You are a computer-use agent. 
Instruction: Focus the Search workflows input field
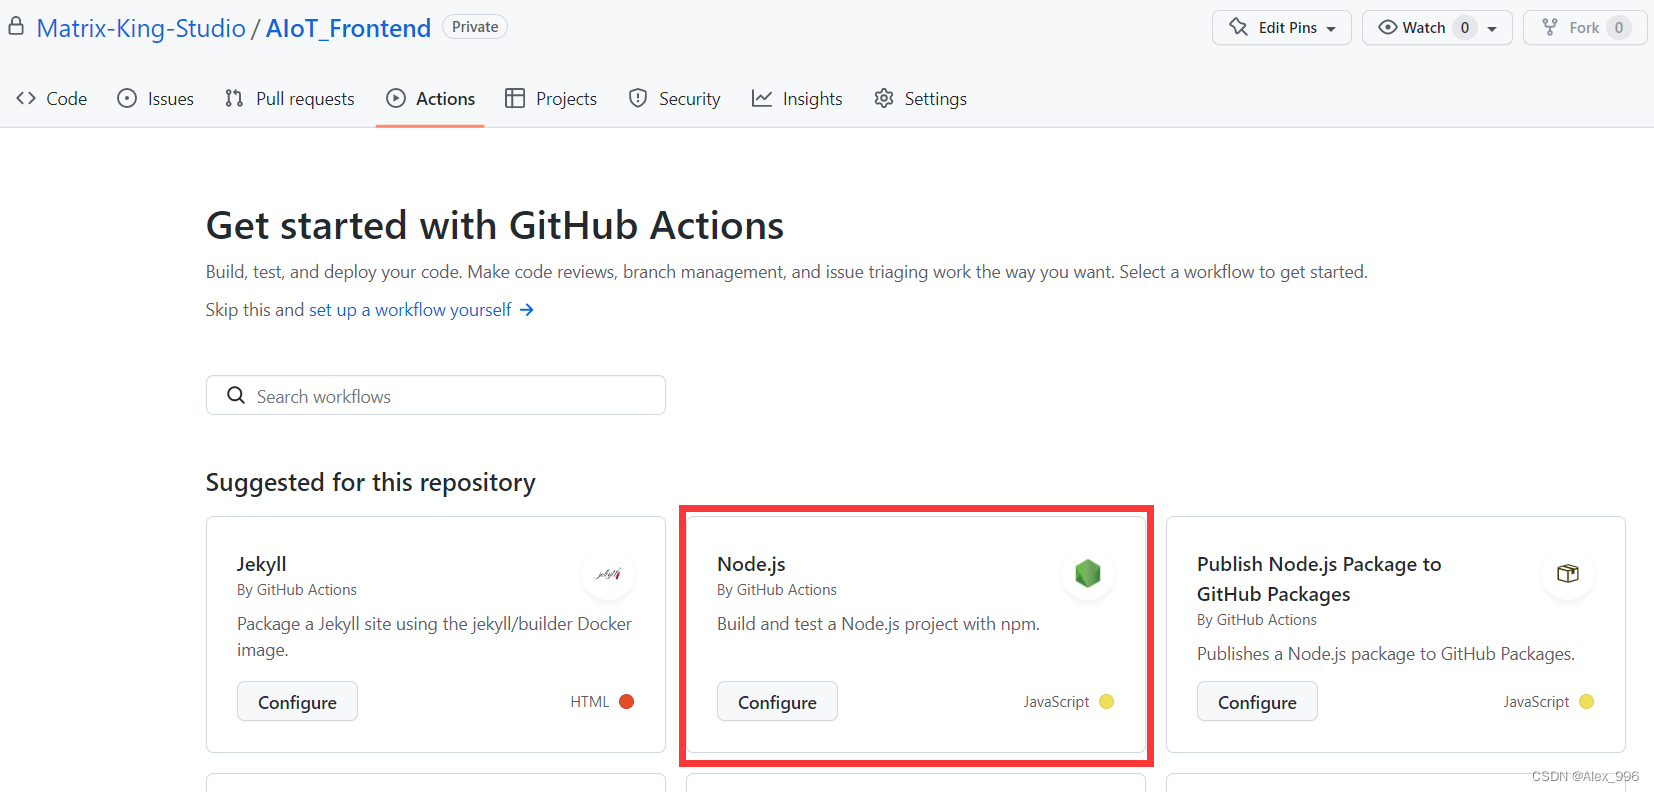(436, 395)
